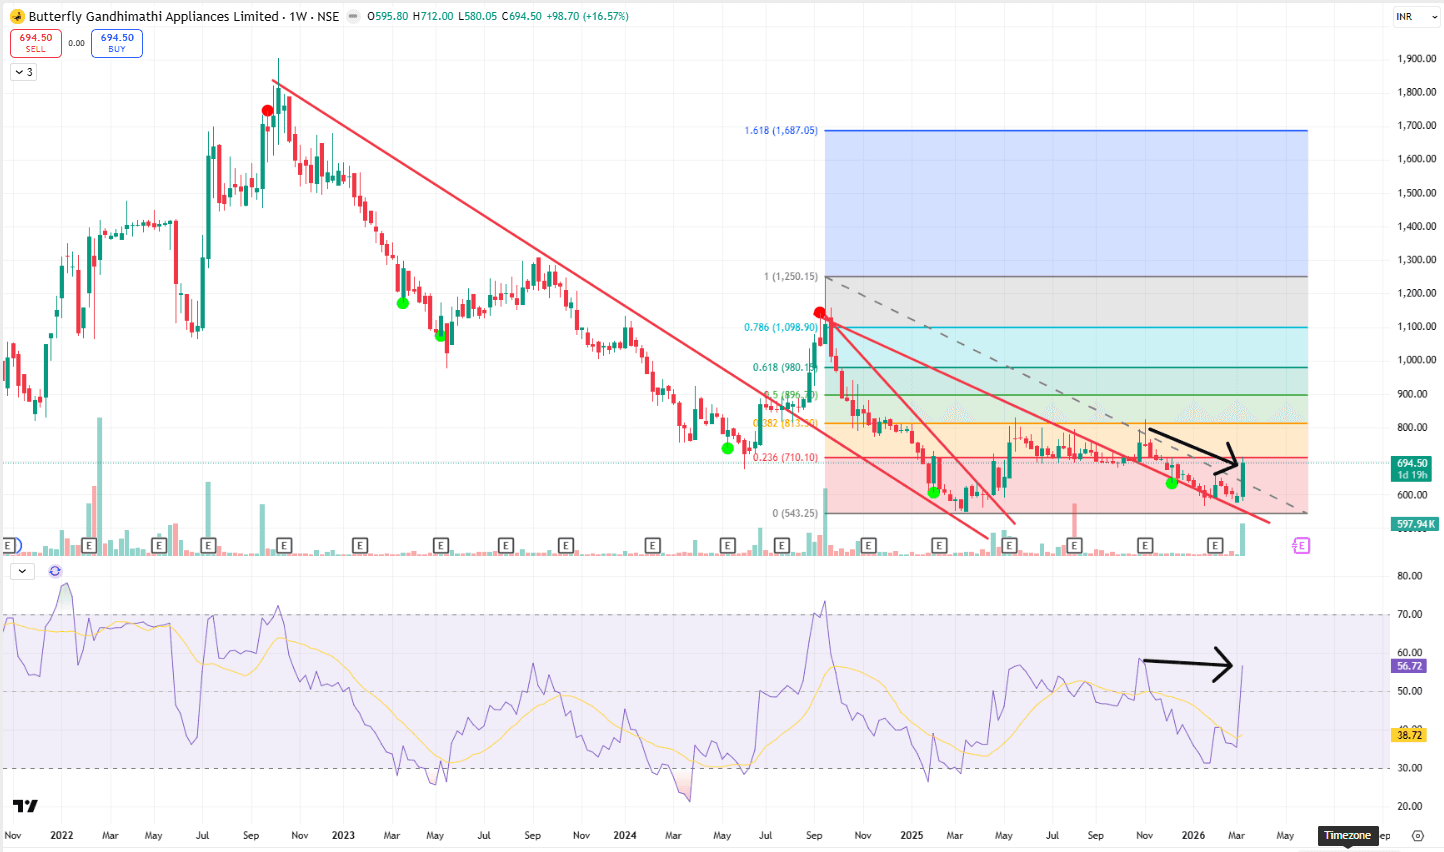This screenshot has width=1444, height=852.
Task: Click the 694.50 BUY button
Action: pyautogui.click(x=117, y=43)
